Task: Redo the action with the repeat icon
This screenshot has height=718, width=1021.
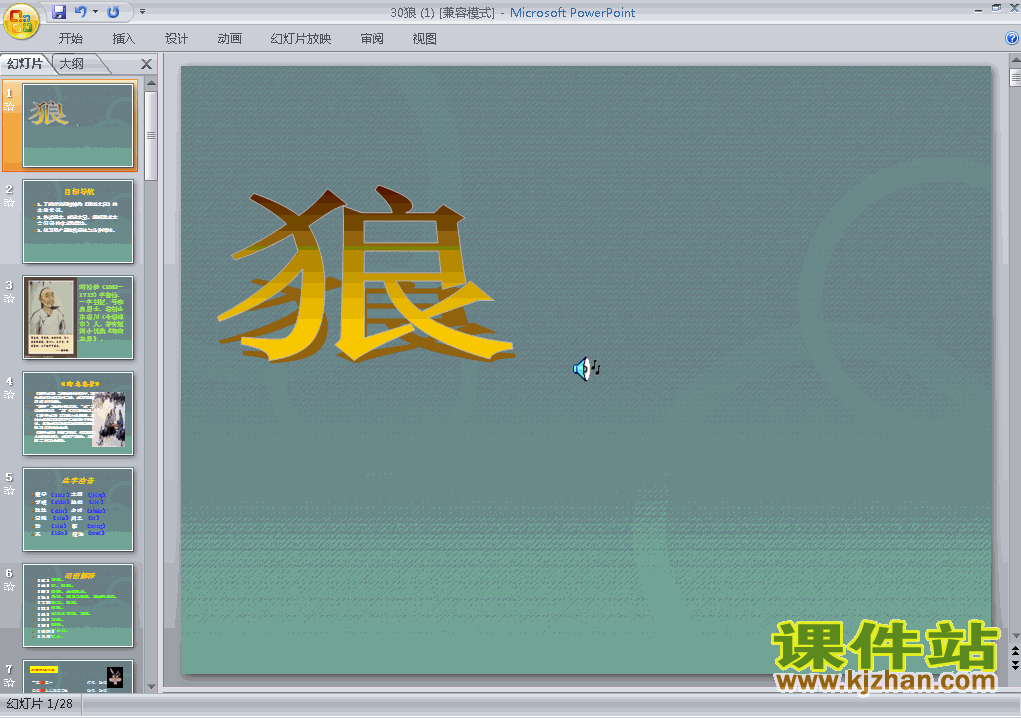Action: (x=113, y=12)
